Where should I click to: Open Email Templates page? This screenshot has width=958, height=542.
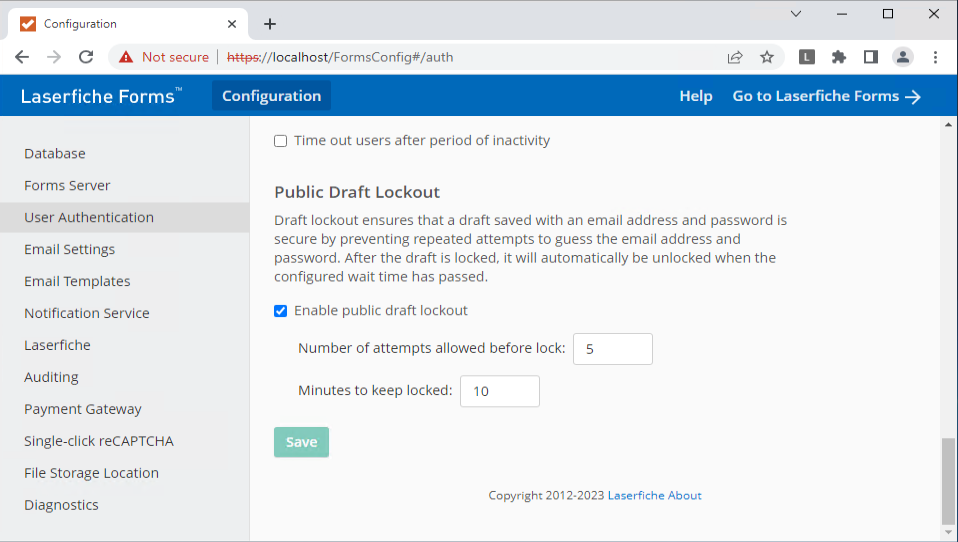pyautogui.click(x=125, y=281)
